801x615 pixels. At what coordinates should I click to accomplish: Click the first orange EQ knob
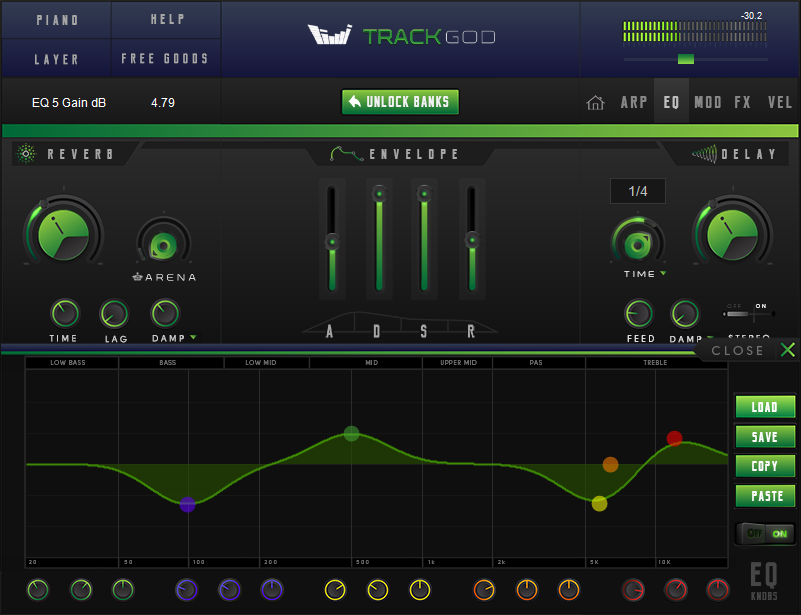484,590
